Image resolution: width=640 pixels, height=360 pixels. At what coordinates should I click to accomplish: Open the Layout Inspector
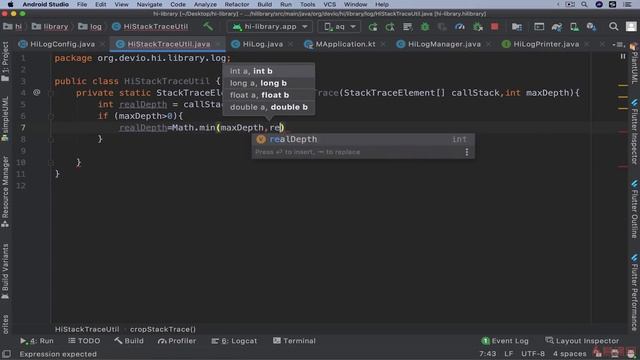pyautogui.click(x=582, y=341)
